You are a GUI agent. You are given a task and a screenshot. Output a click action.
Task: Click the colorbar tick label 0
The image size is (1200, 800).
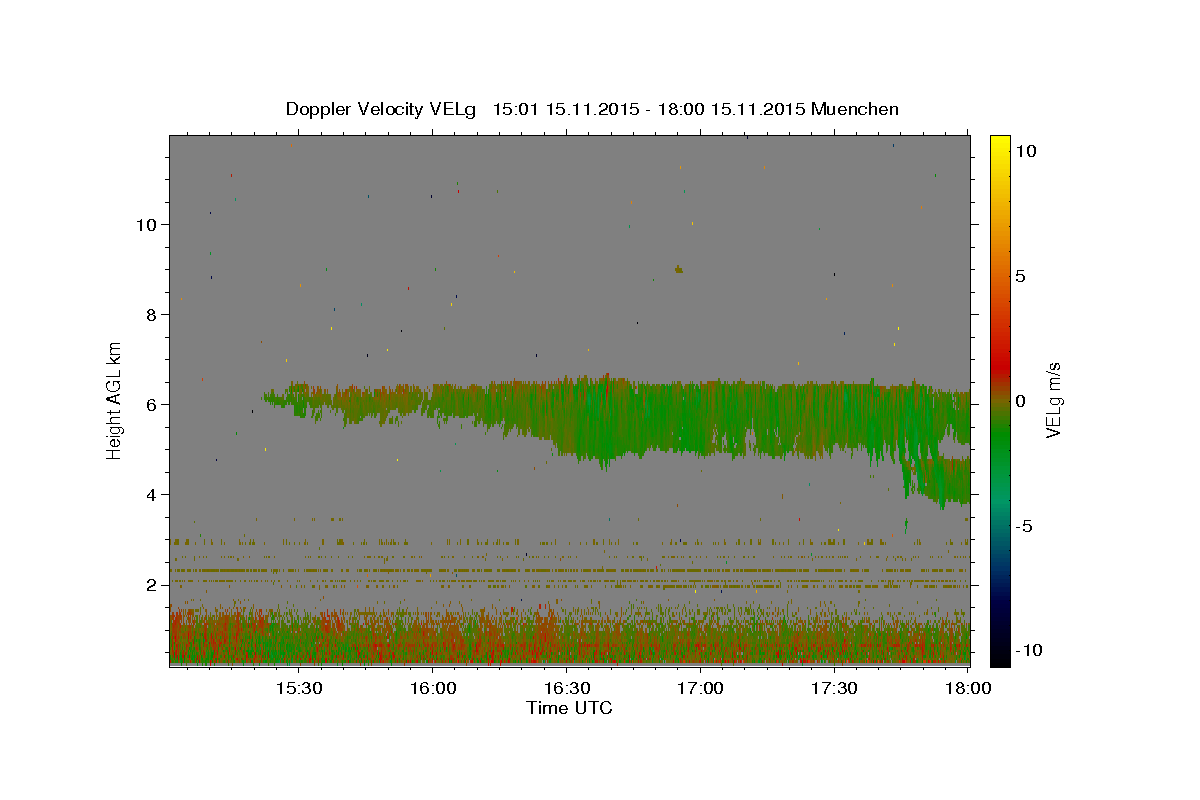pyautogui.click(x=1021, y=401)
